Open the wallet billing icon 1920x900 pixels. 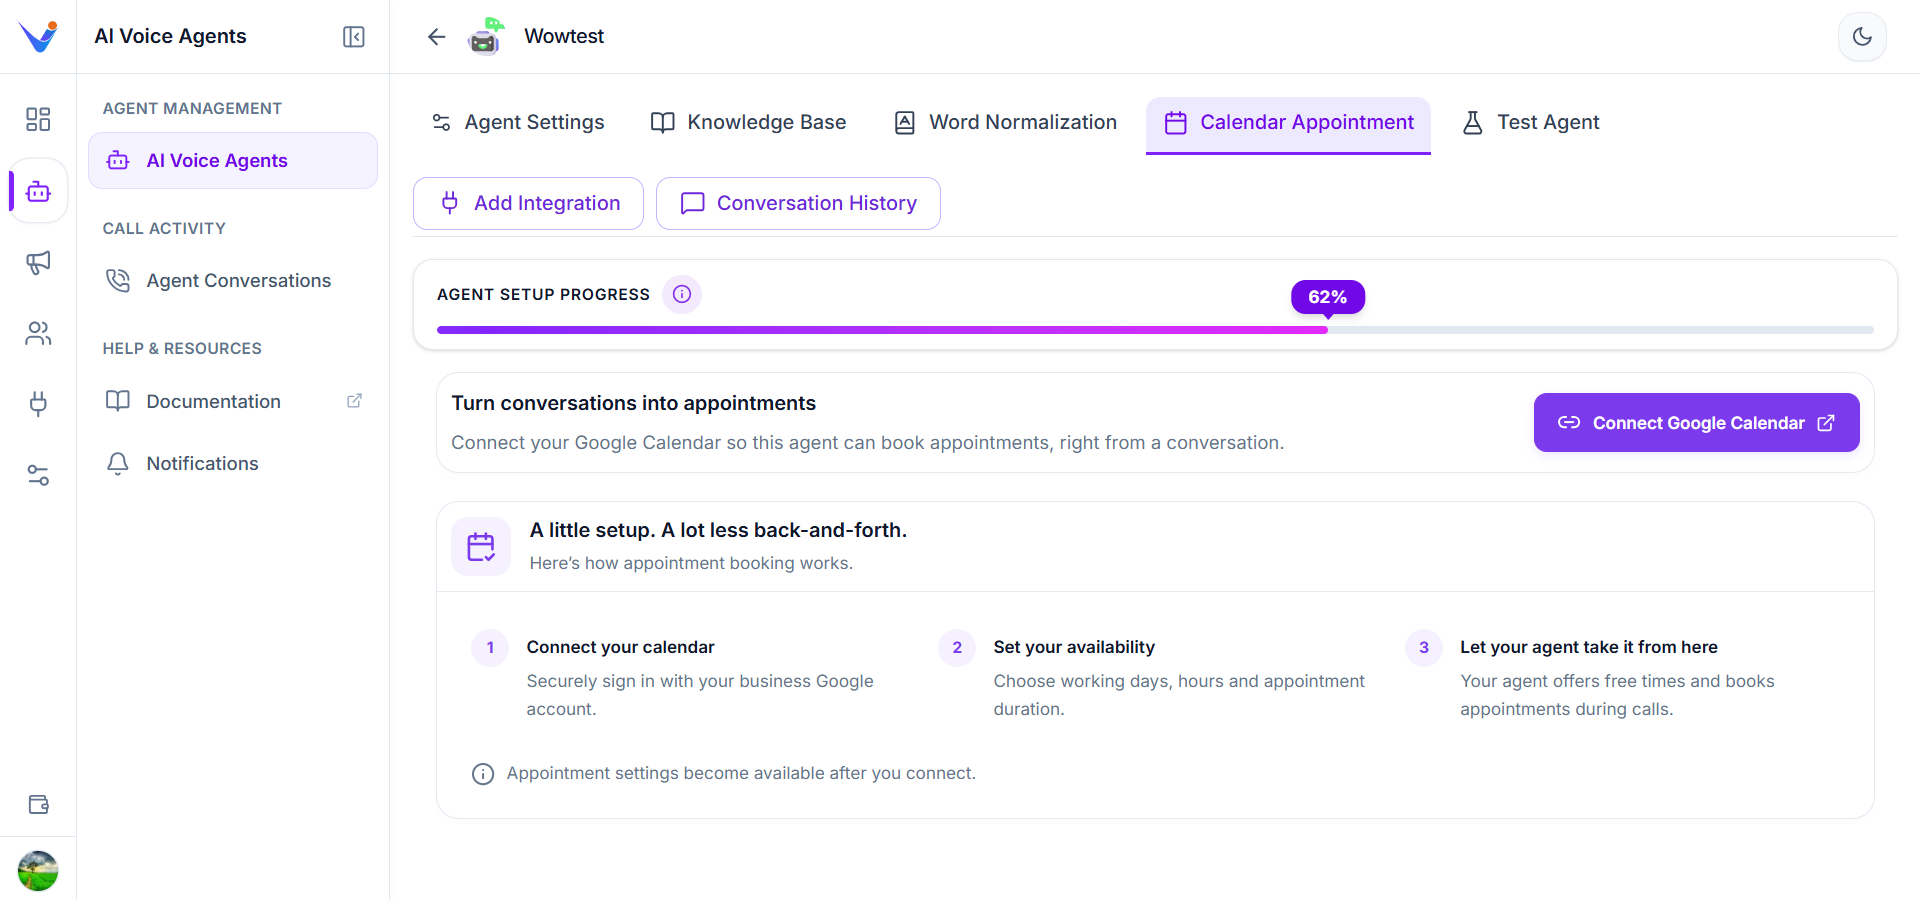pos(38,804)
